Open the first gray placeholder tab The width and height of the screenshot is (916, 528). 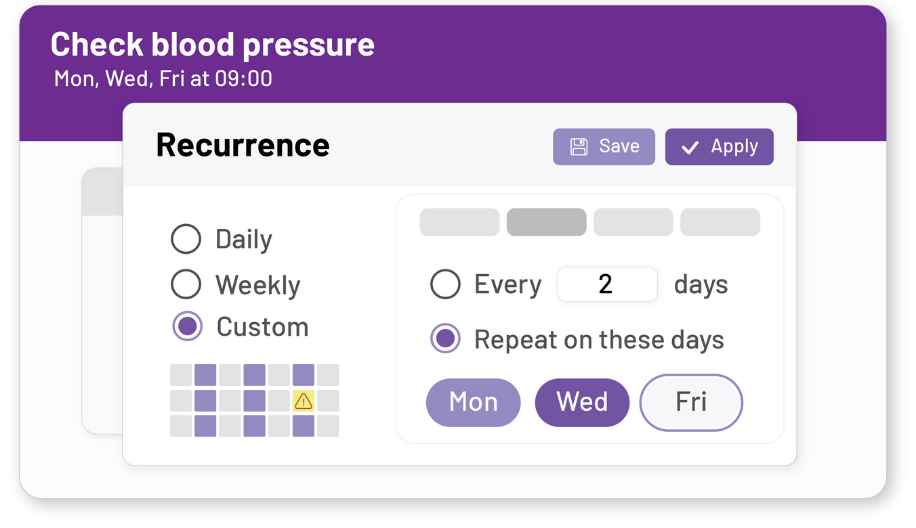(x=459, y=222)
